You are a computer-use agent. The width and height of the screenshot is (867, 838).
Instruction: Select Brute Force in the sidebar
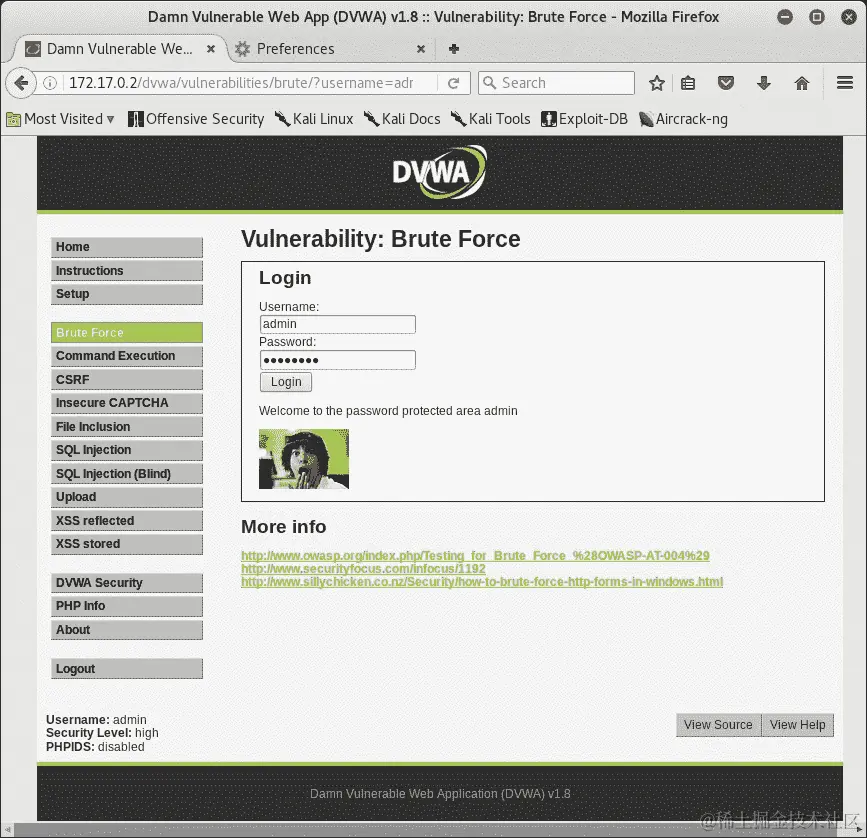(127, 333)
